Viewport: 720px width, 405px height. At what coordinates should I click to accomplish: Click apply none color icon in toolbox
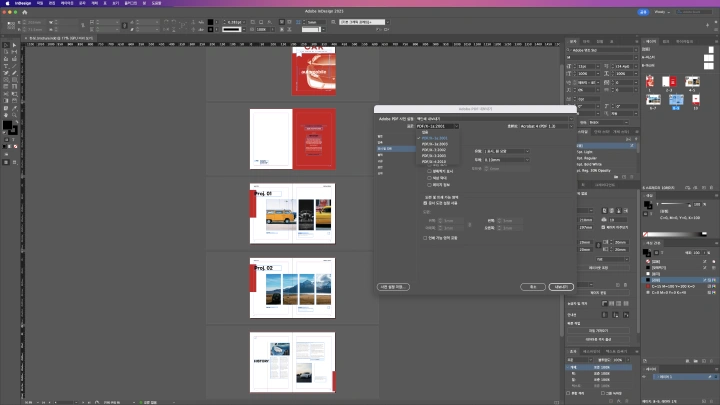pyautogui.click(x=15, y=146)
